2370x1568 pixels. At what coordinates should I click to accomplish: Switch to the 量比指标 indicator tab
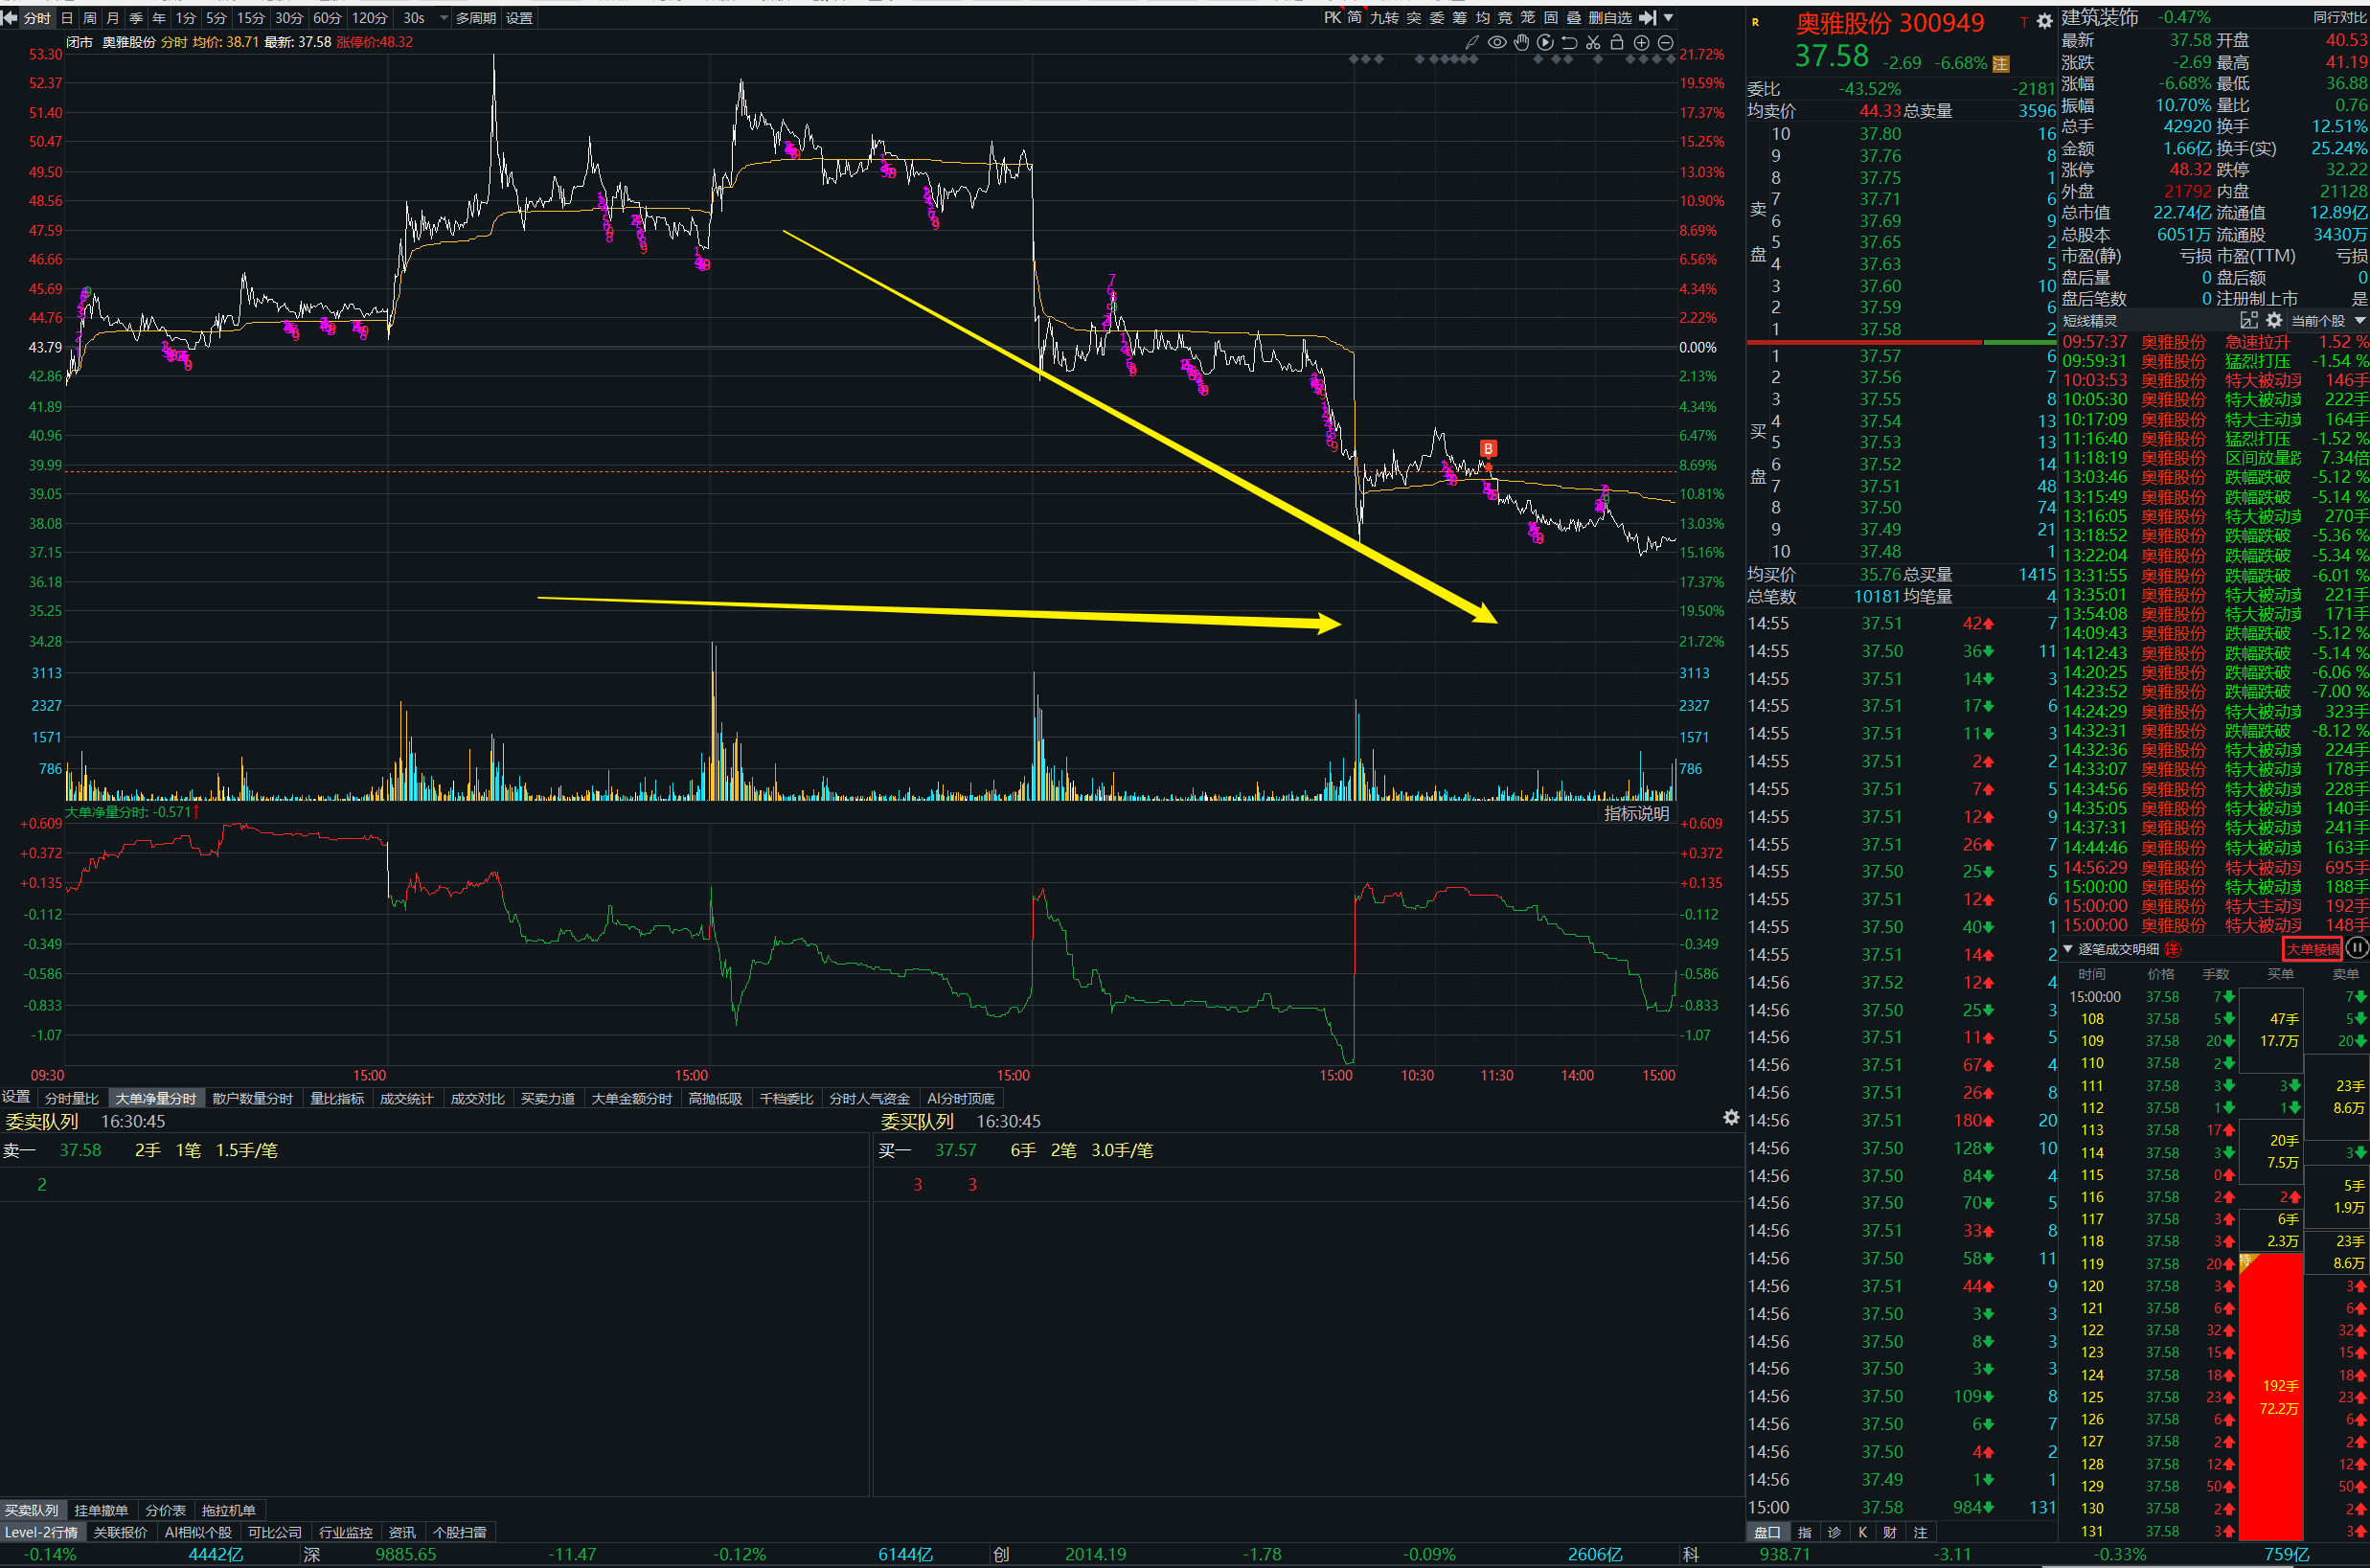(x=337, y=1099)
